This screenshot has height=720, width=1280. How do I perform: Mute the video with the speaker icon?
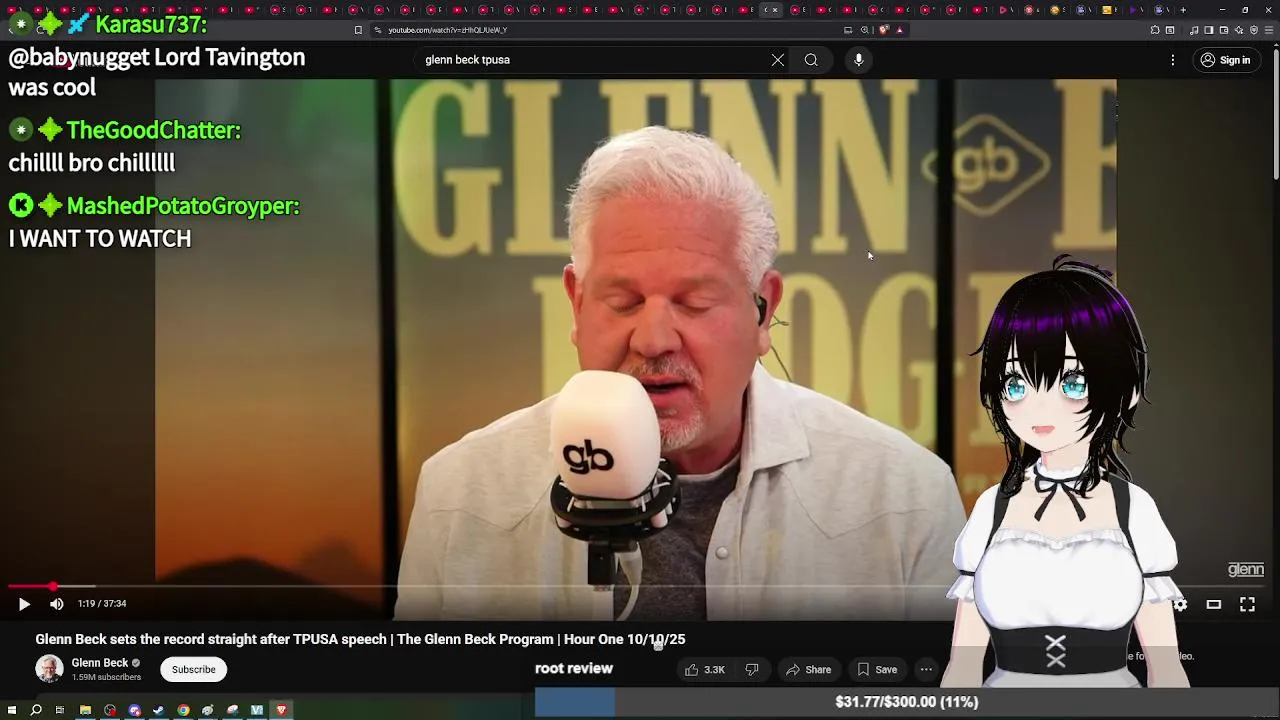tap(57, 604)
